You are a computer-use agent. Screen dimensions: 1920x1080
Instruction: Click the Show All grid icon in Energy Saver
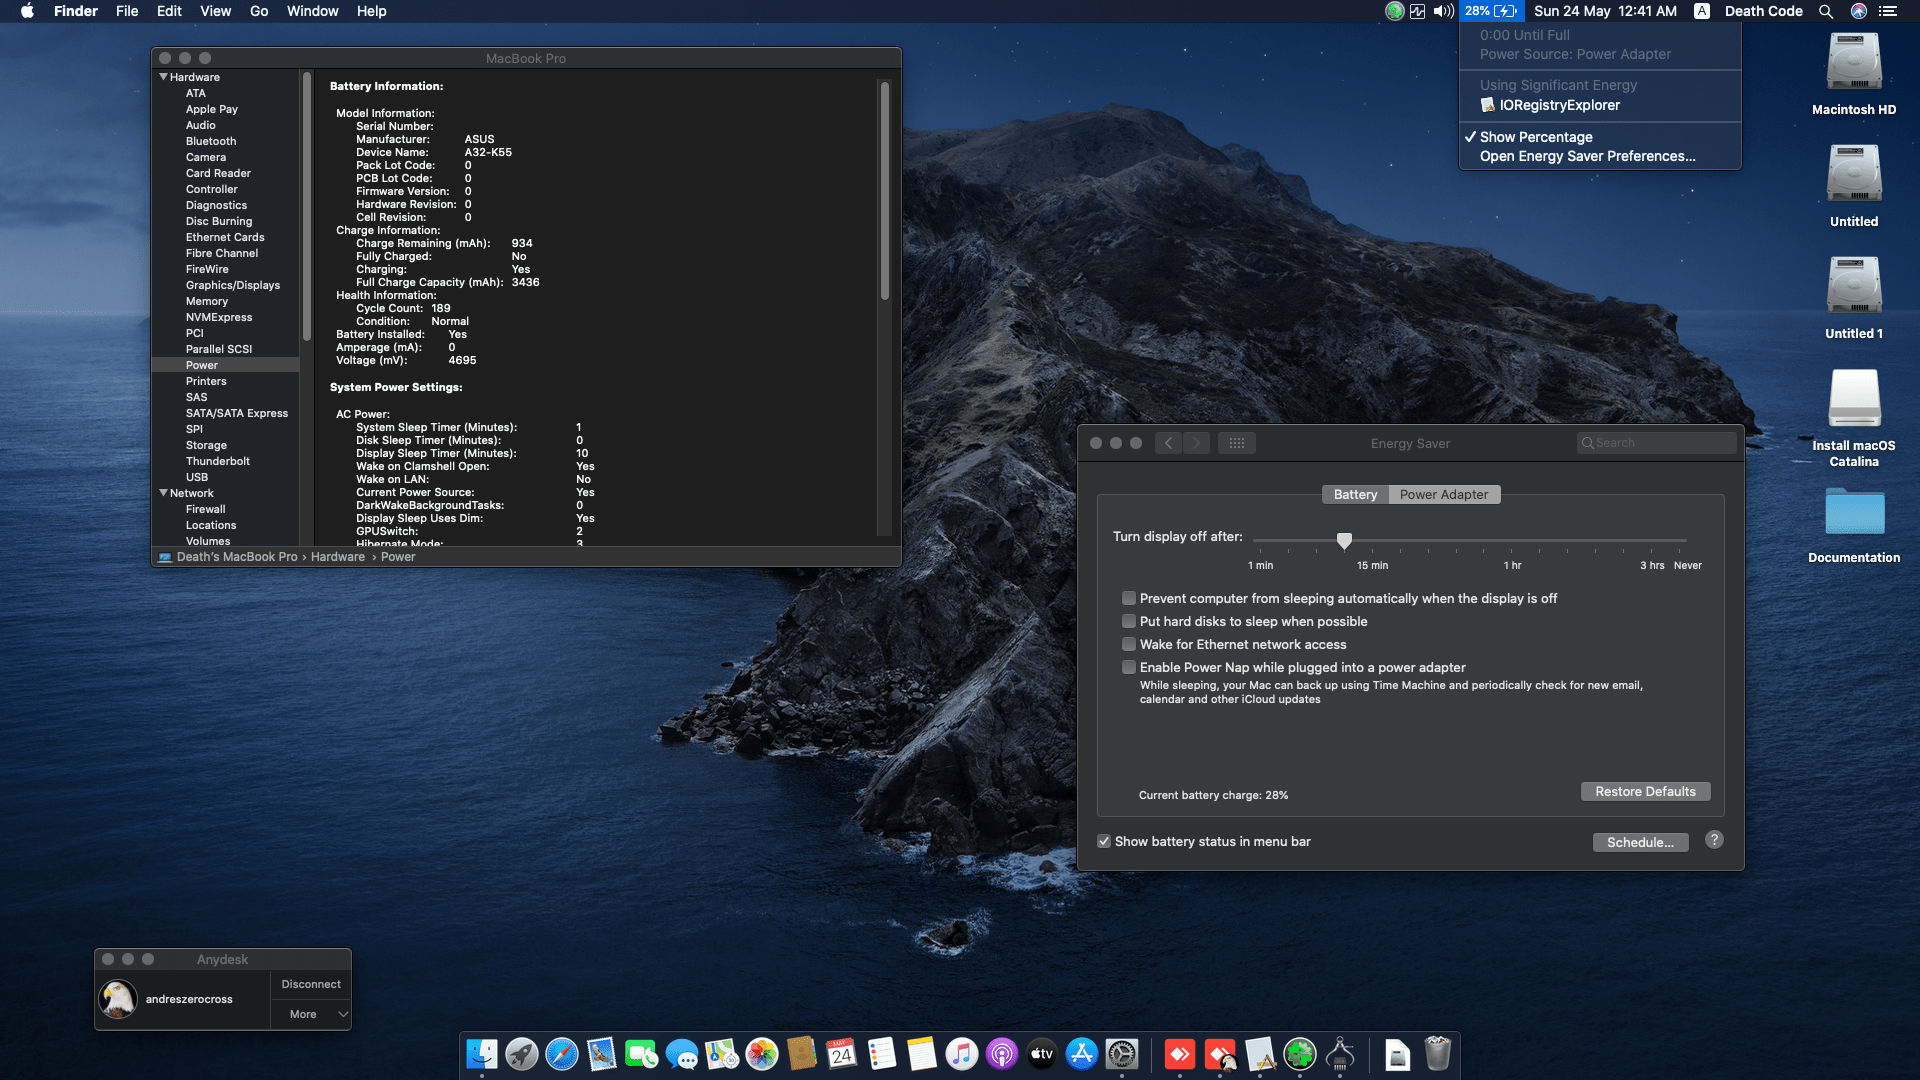click(x=1237, y=443)
